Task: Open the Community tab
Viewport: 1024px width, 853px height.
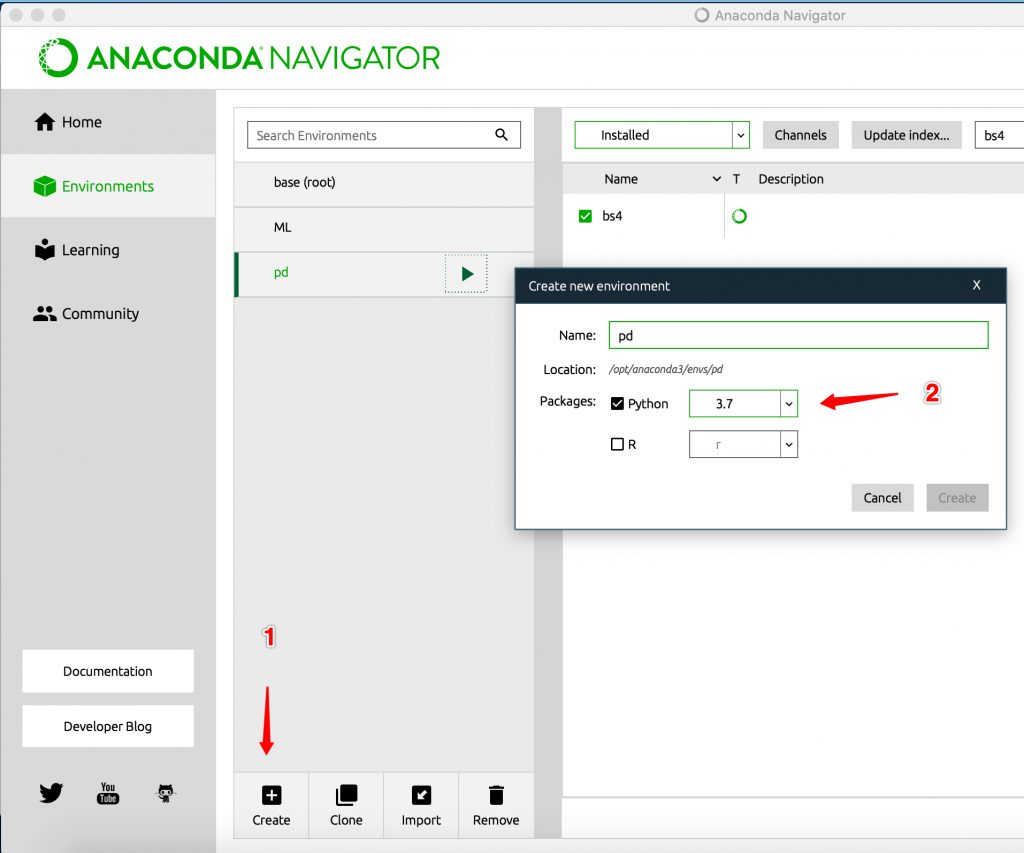Action: (x=108, y=314)
